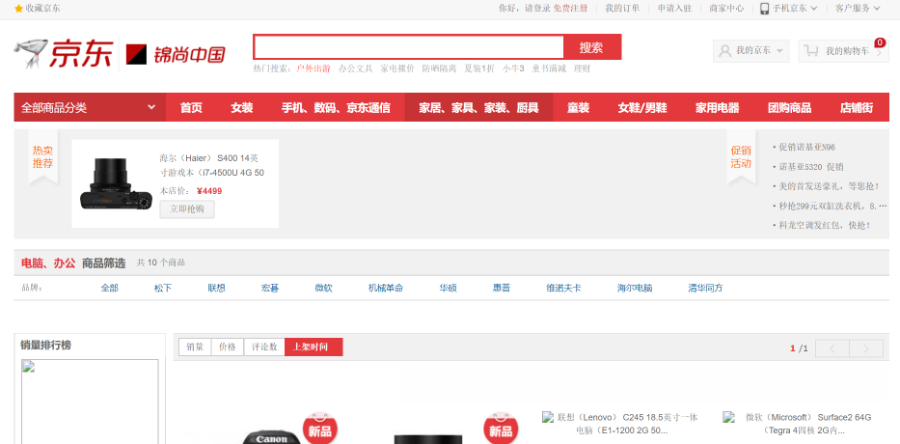Open promotion 促销诺基亚N96
The image size is (900, 444).
pyautogui.click(x=807, y=147)
